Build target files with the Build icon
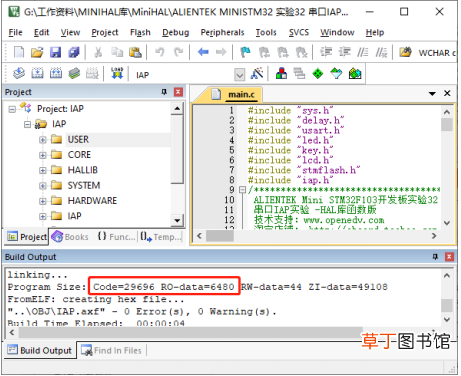Viewport: 461px width, 376px height. coord(37,73)
